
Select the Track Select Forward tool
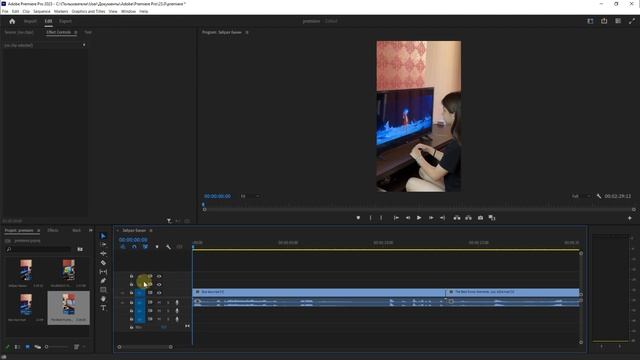pos(103,244)
